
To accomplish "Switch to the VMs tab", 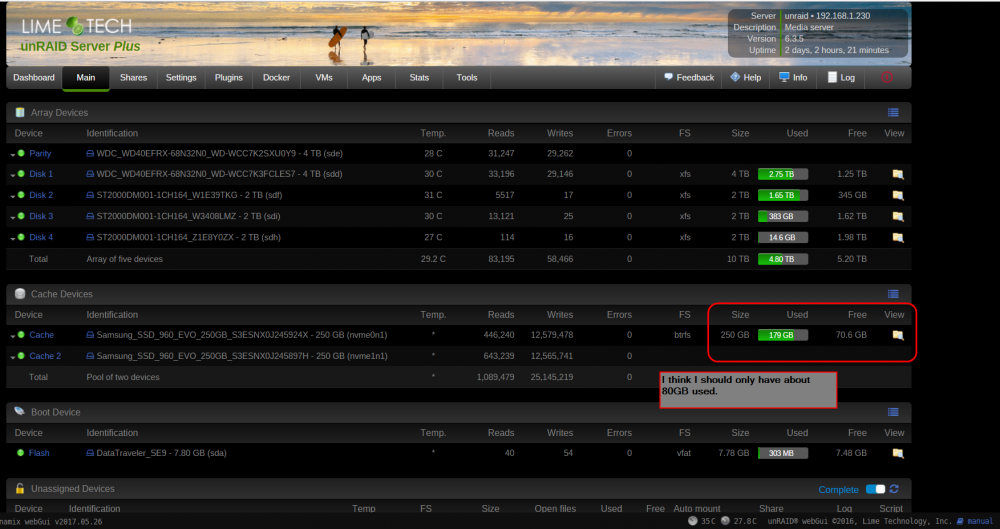I will tap(324, 77).
